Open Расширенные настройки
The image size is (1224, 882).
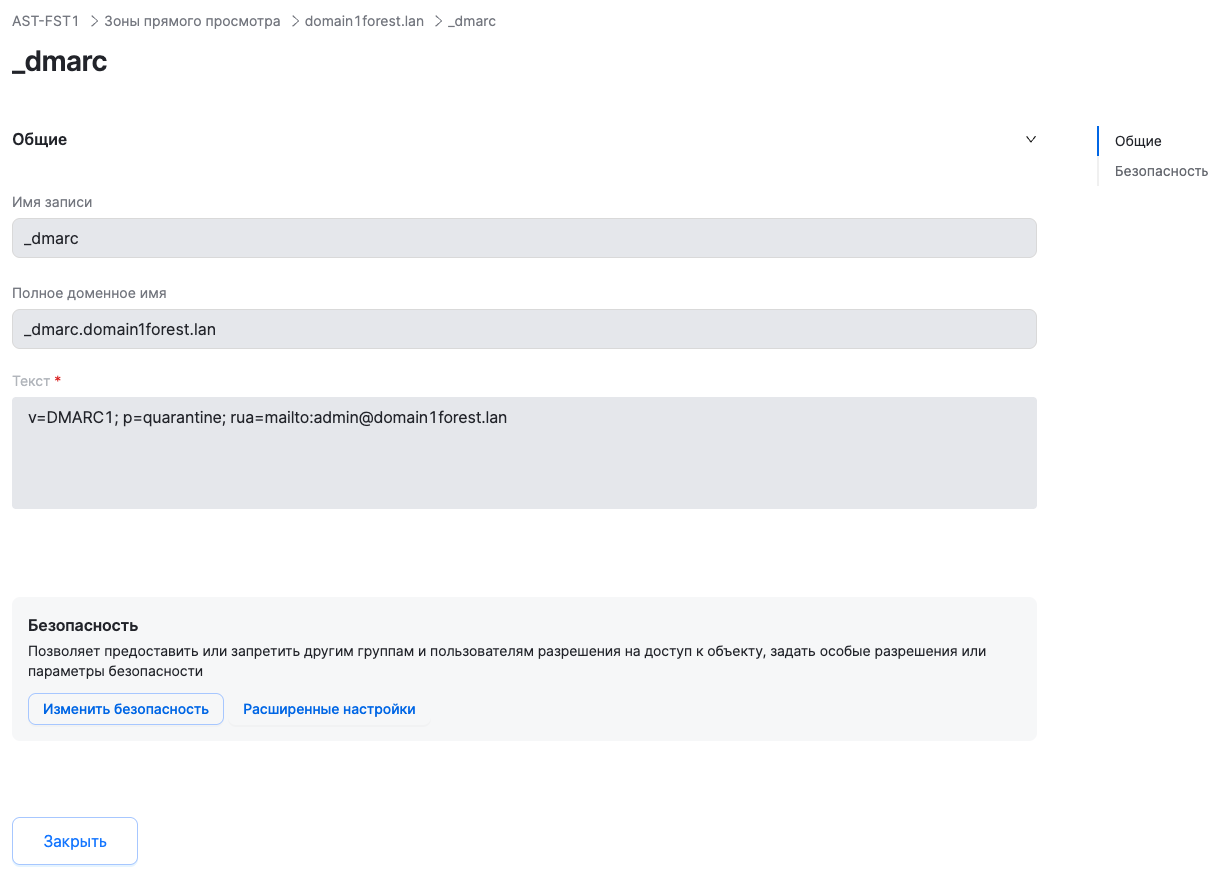coord(329,709)
